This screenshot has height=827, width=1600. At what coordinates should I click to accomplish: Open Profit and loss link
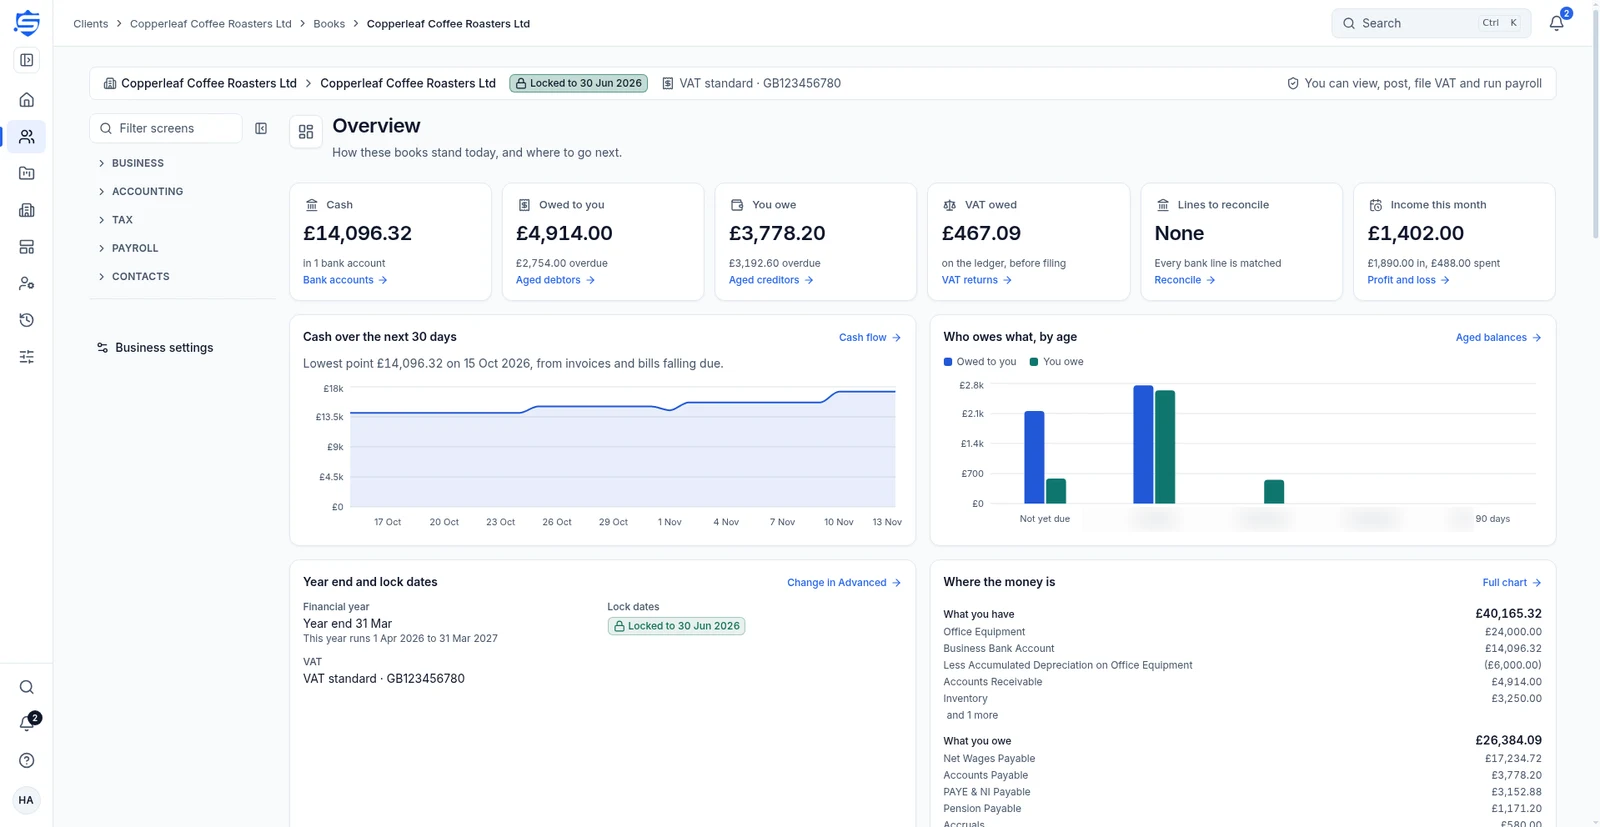click(x=1408, y=280)
